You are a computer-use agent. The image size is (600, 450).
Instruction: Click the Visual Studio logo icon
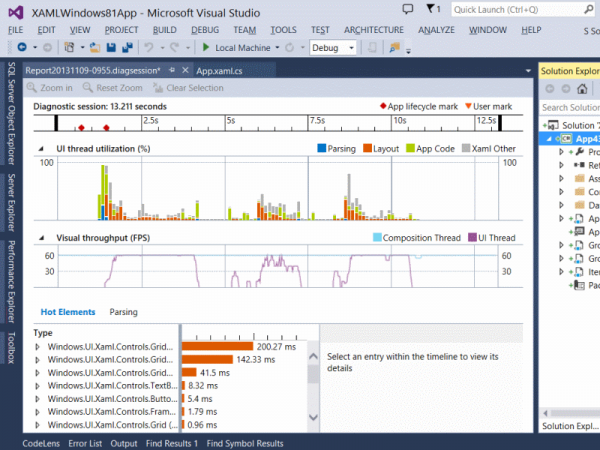16,13
